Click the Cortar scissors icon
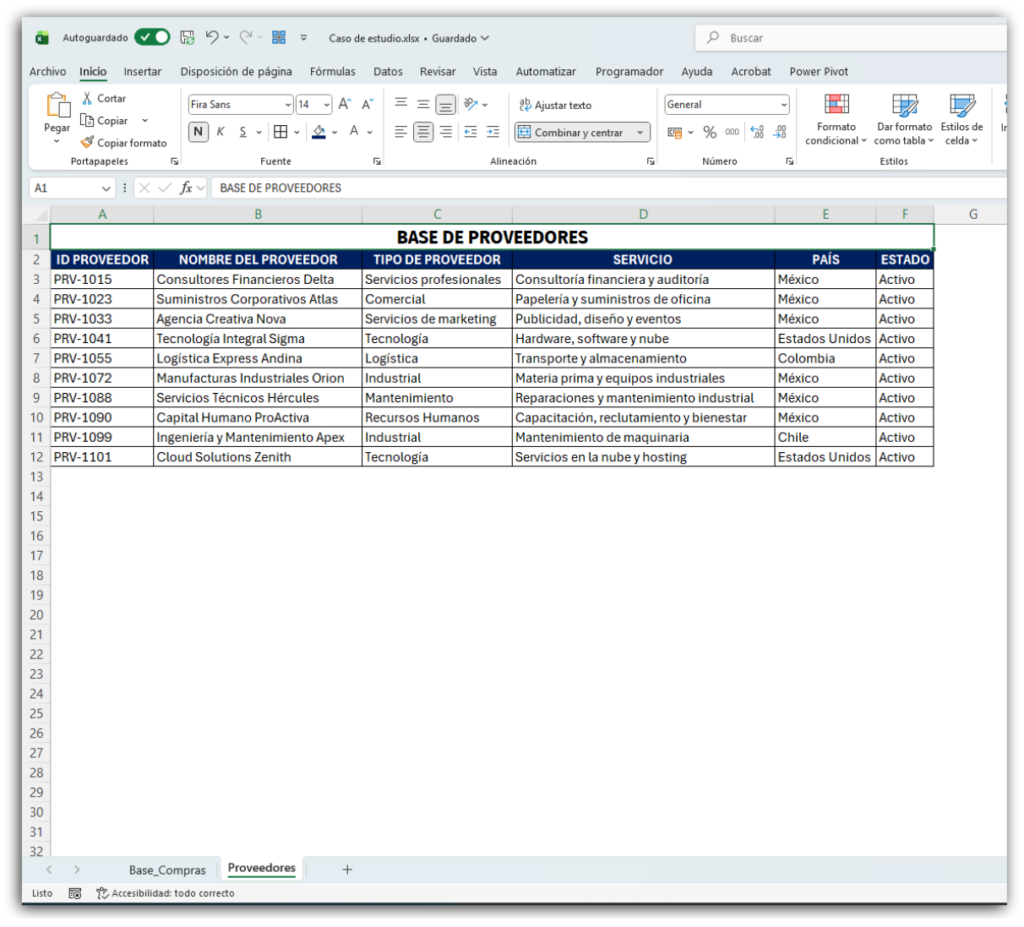The height and width of the screenshot is (927, 1024). pyautogui.click(x=87, y=98)
